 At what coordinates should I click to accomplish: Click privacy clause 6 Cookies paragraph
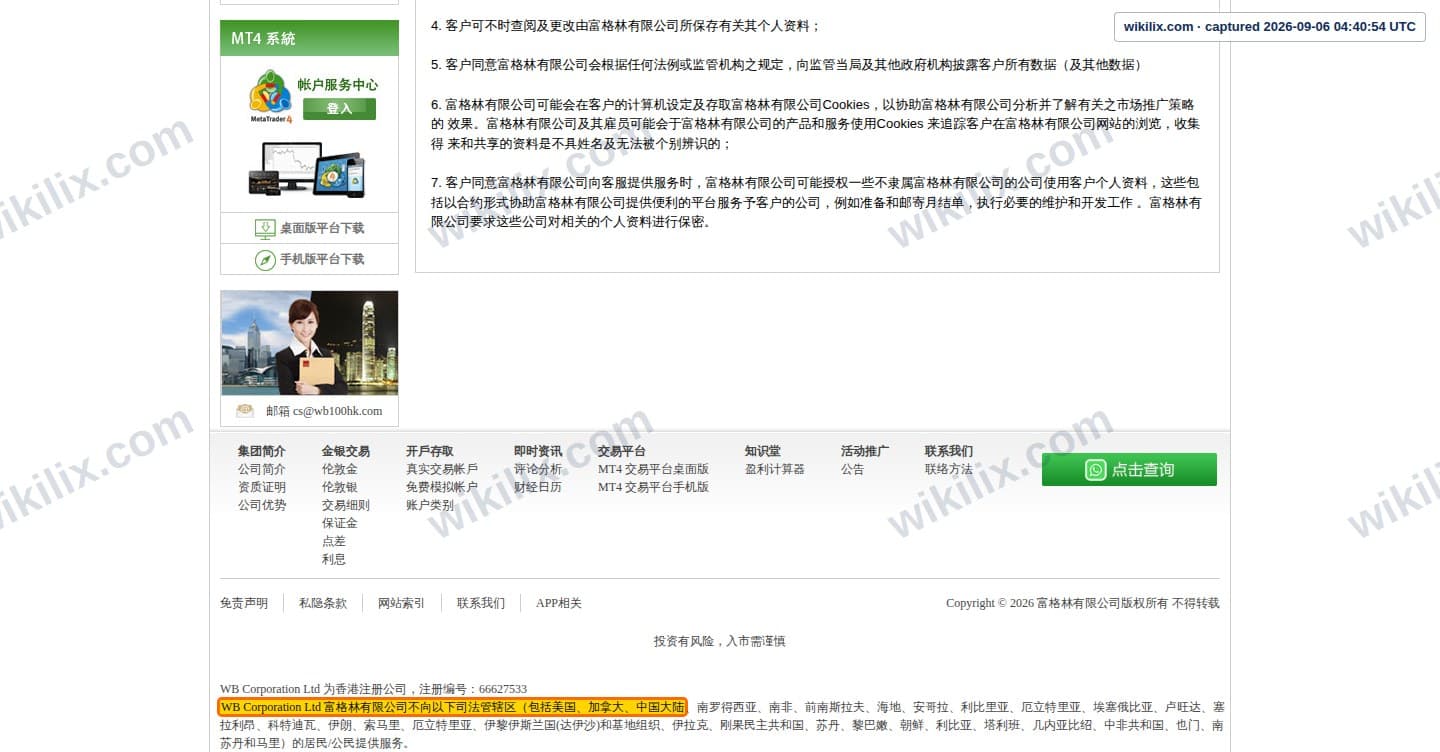tap(816, 124)
